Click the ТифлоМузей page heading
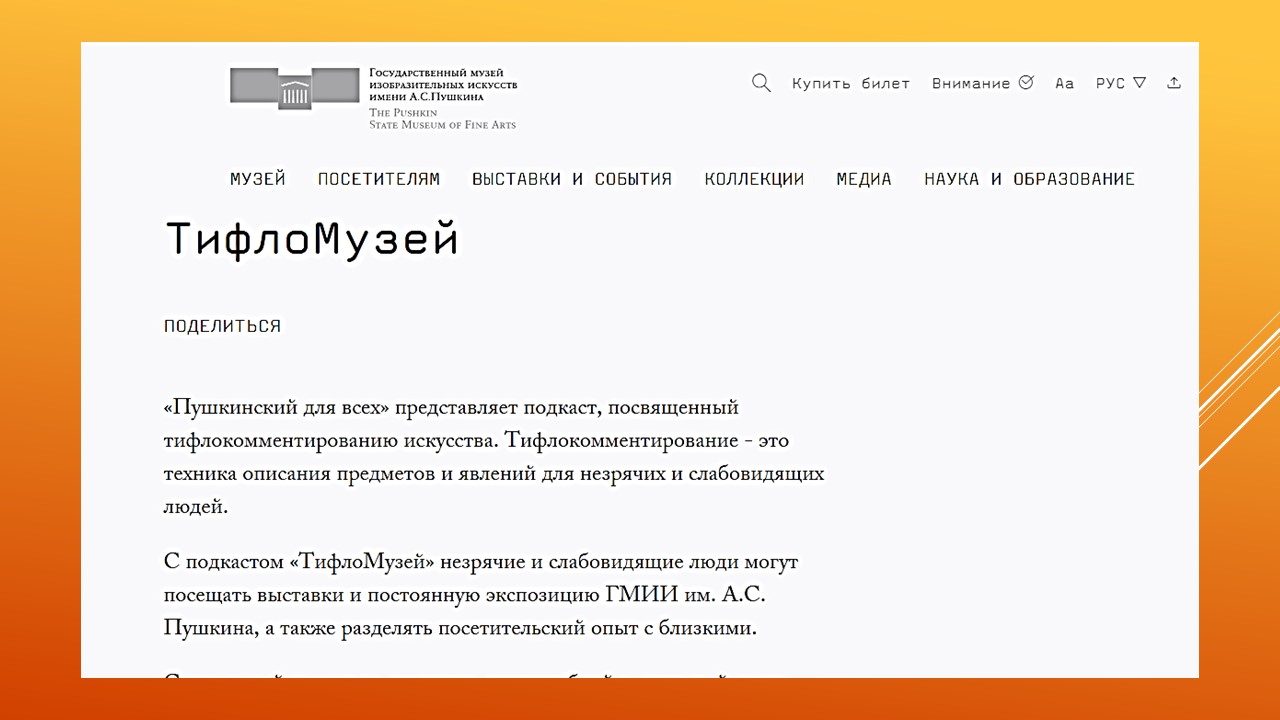 312,240
